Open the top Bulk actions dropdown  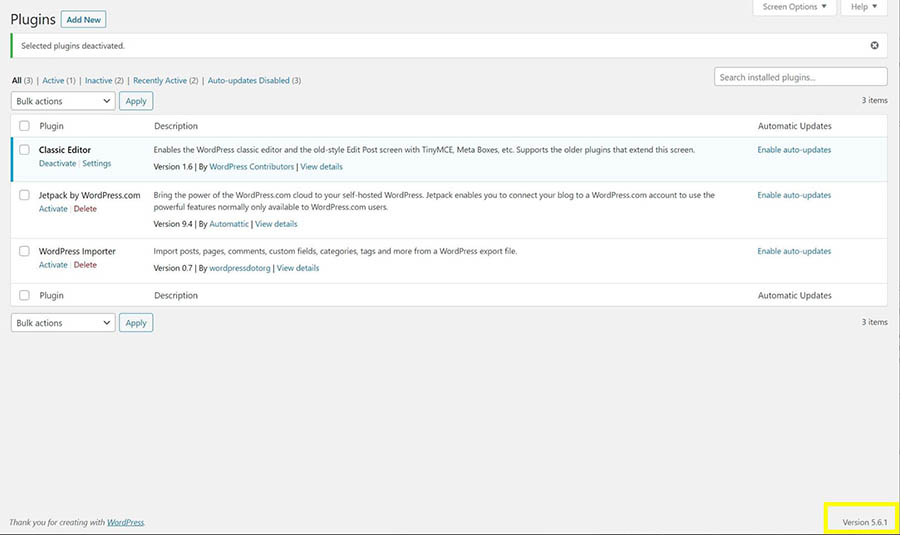coord(63,101)
